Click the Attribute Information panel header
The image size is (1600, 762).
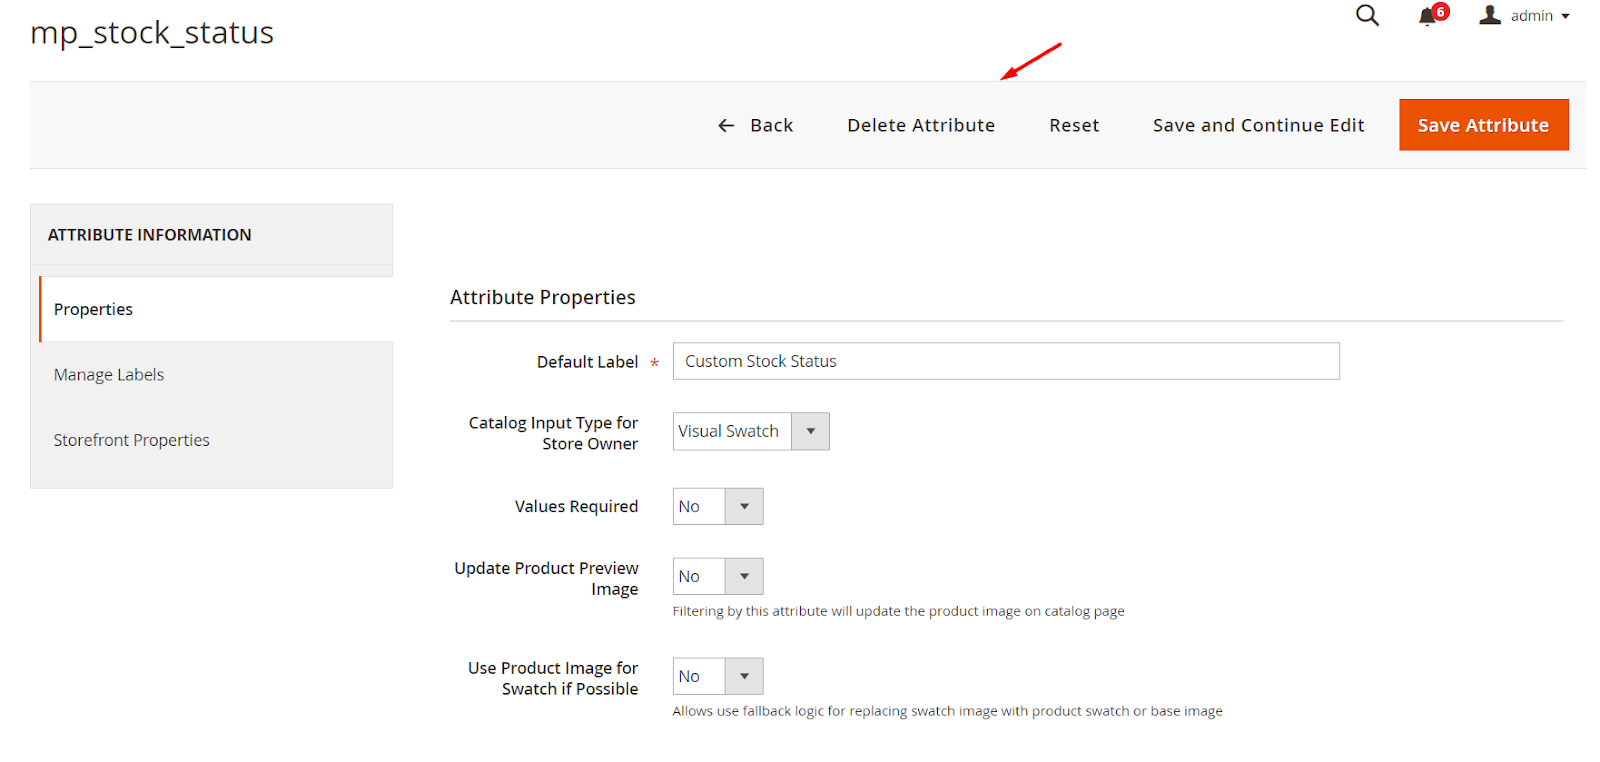[x=150, y=235]
